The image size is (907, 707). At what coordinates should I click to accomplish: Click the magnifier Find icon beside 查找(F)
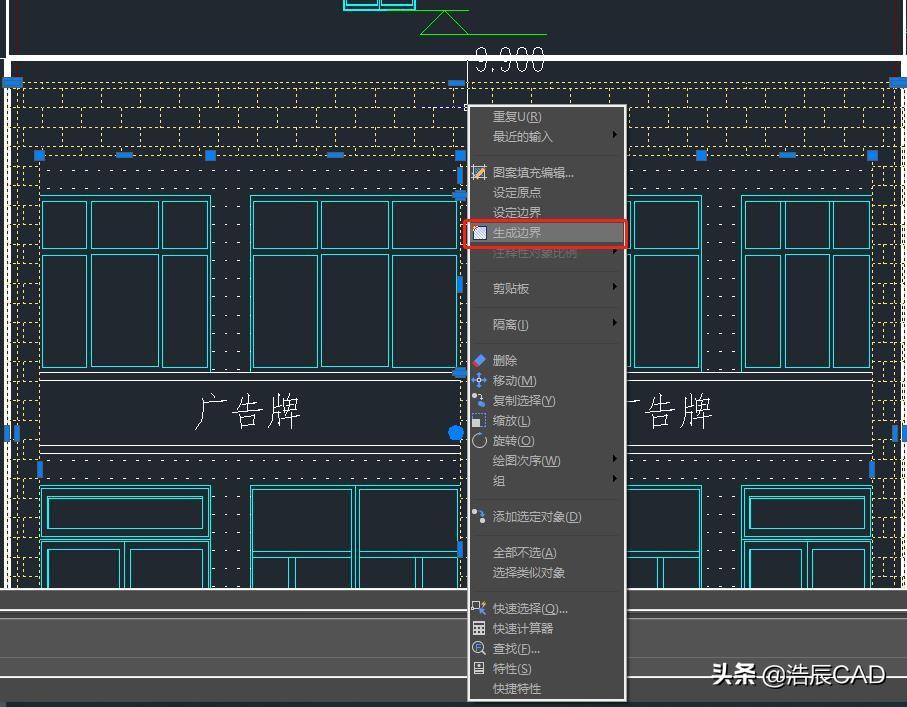(478, 647)
